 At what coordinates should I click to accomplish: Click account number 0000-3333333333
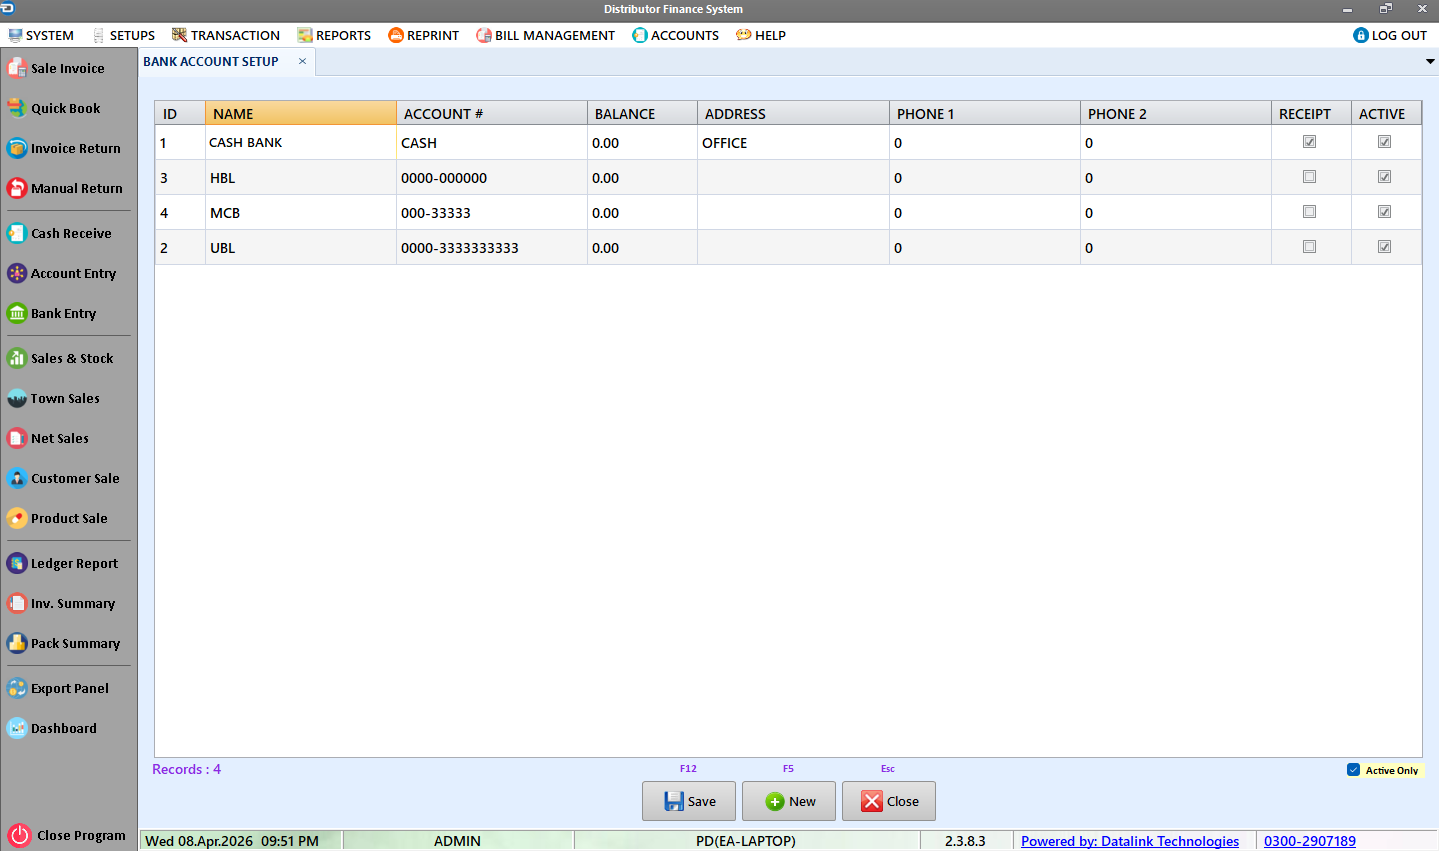point(492,247)
